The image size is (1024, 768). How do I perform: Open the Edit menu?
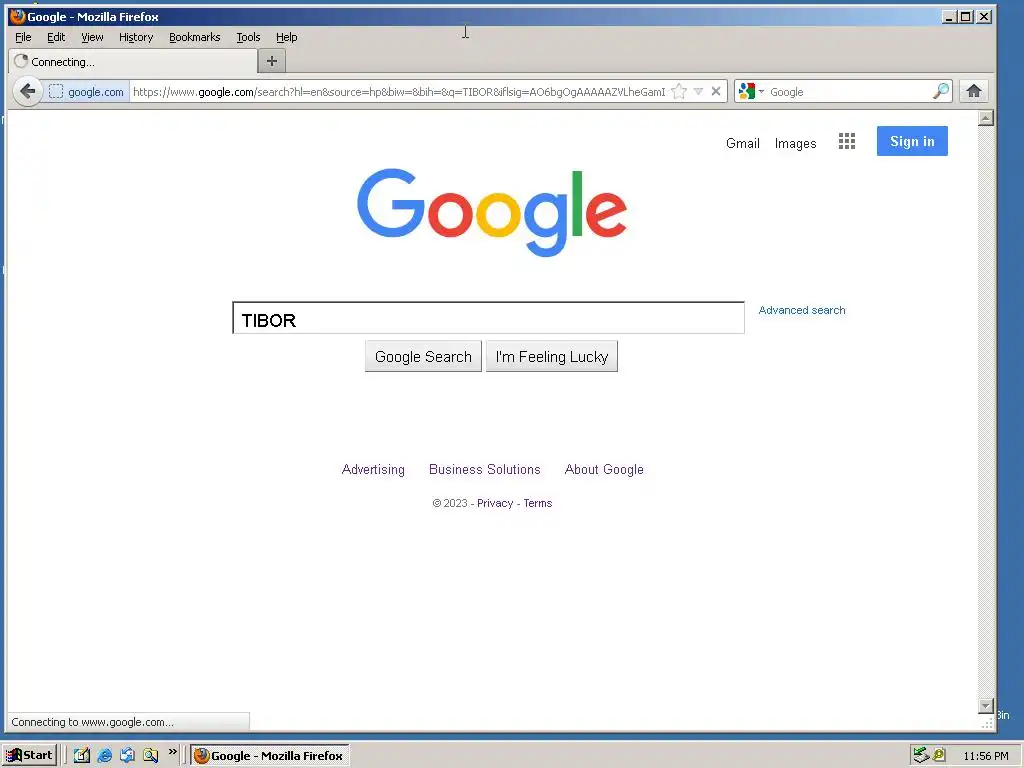coord(56,37)
